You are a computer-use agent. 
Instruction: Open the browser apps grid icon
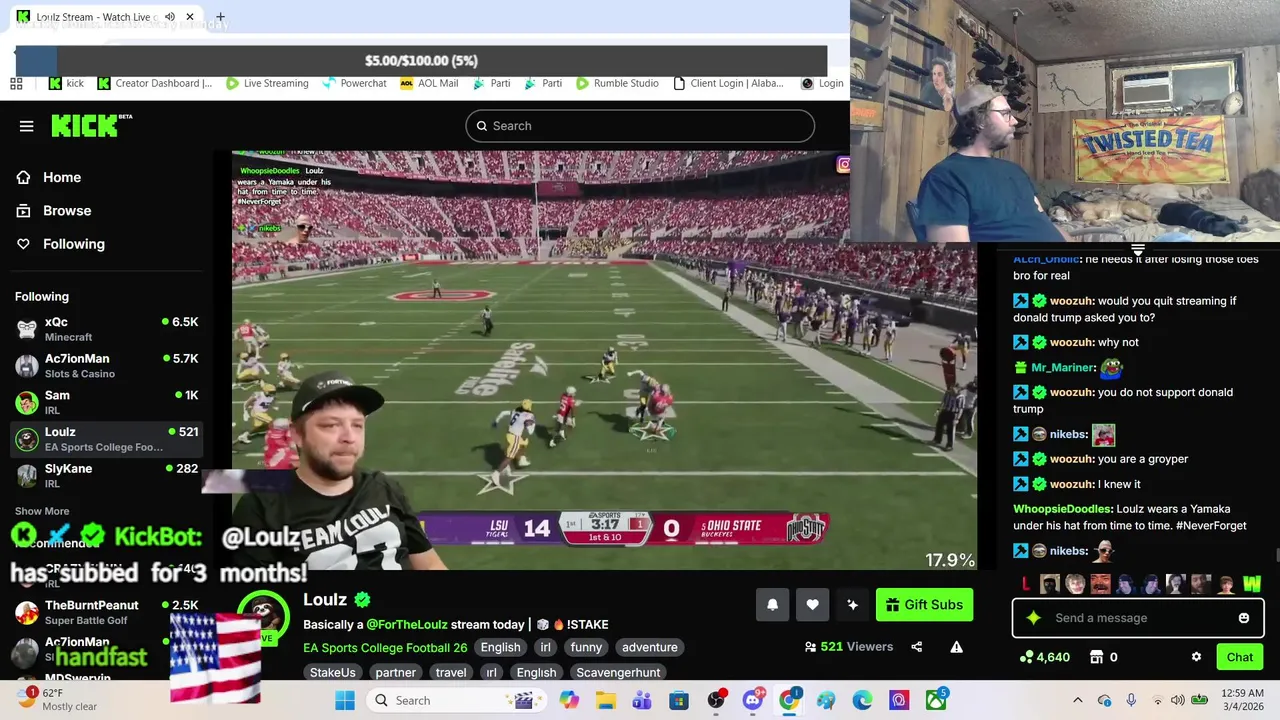tap(16, 84)
